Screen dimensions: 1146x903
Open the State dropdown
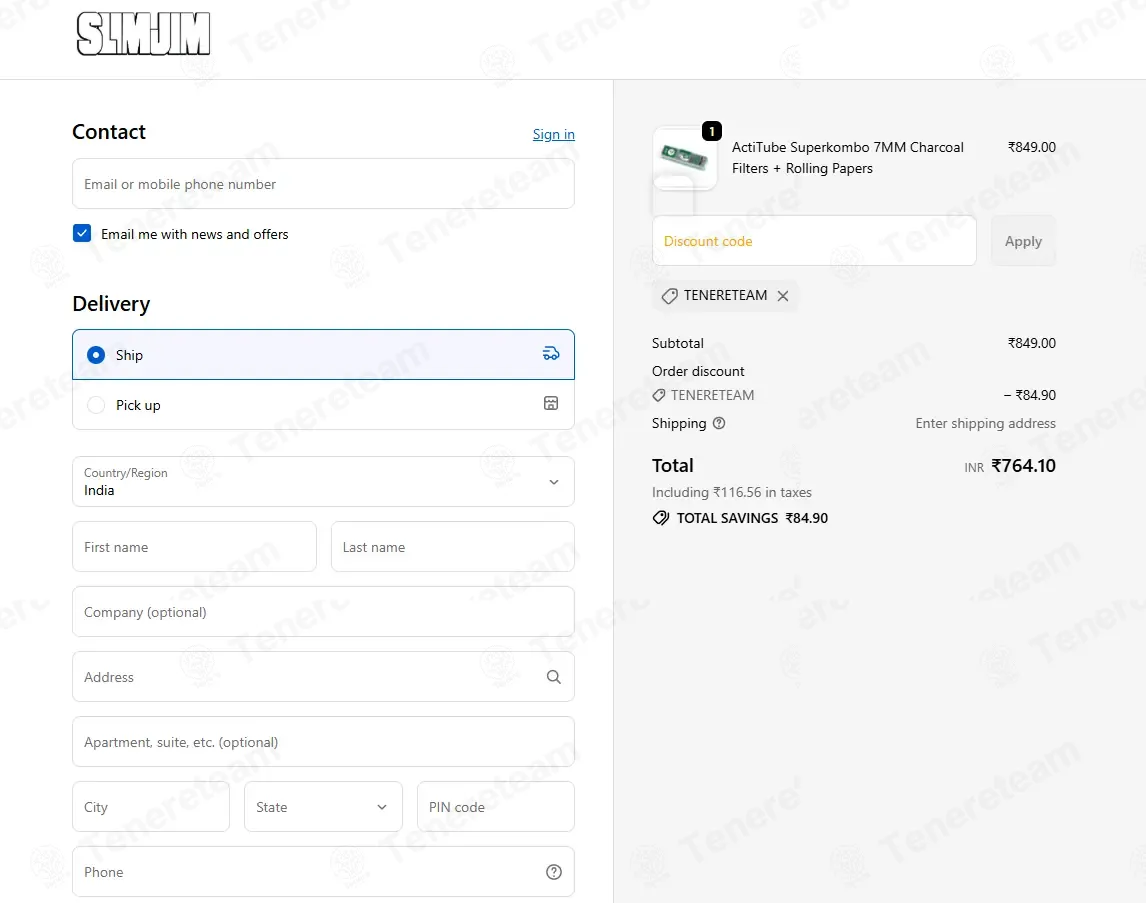click(x=323, y=807)
